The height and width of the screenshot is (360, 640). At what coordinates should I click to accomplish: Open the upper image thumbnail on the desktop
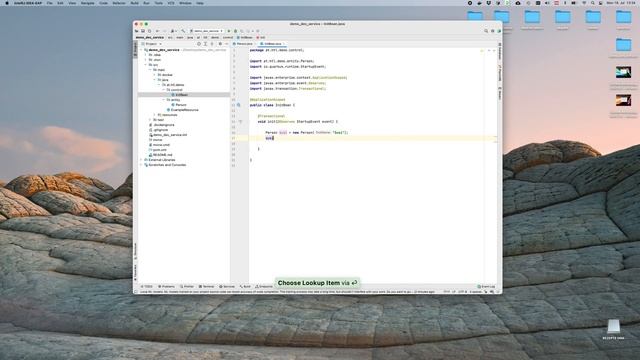click(x=623, y=72)
